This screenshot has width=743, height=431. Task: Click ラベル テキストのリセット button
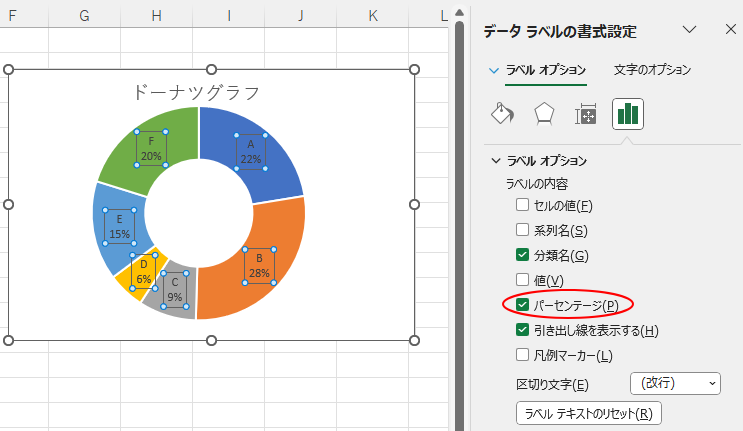pyautogui.click(x=588, y=413)
